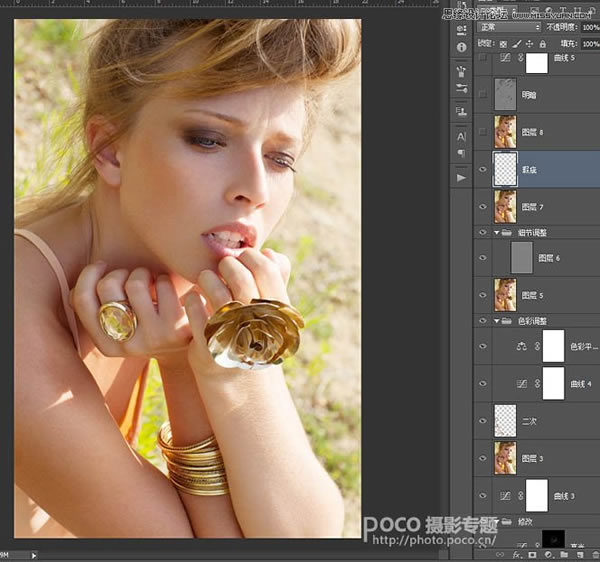Click the Delete layer trash icon
Viewport: 600px width, 562px height.
click(595, 554)
